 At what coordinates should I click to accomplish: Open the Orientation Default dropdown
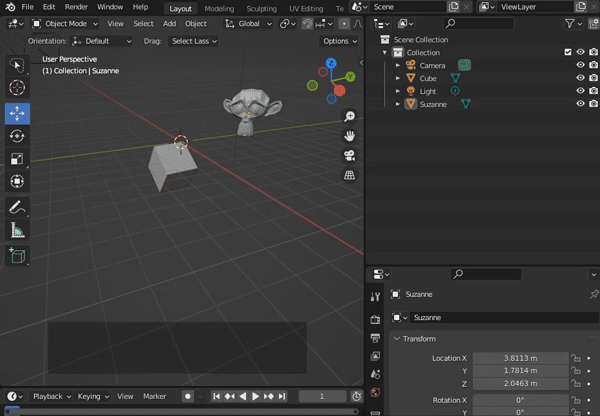(102, 41)
